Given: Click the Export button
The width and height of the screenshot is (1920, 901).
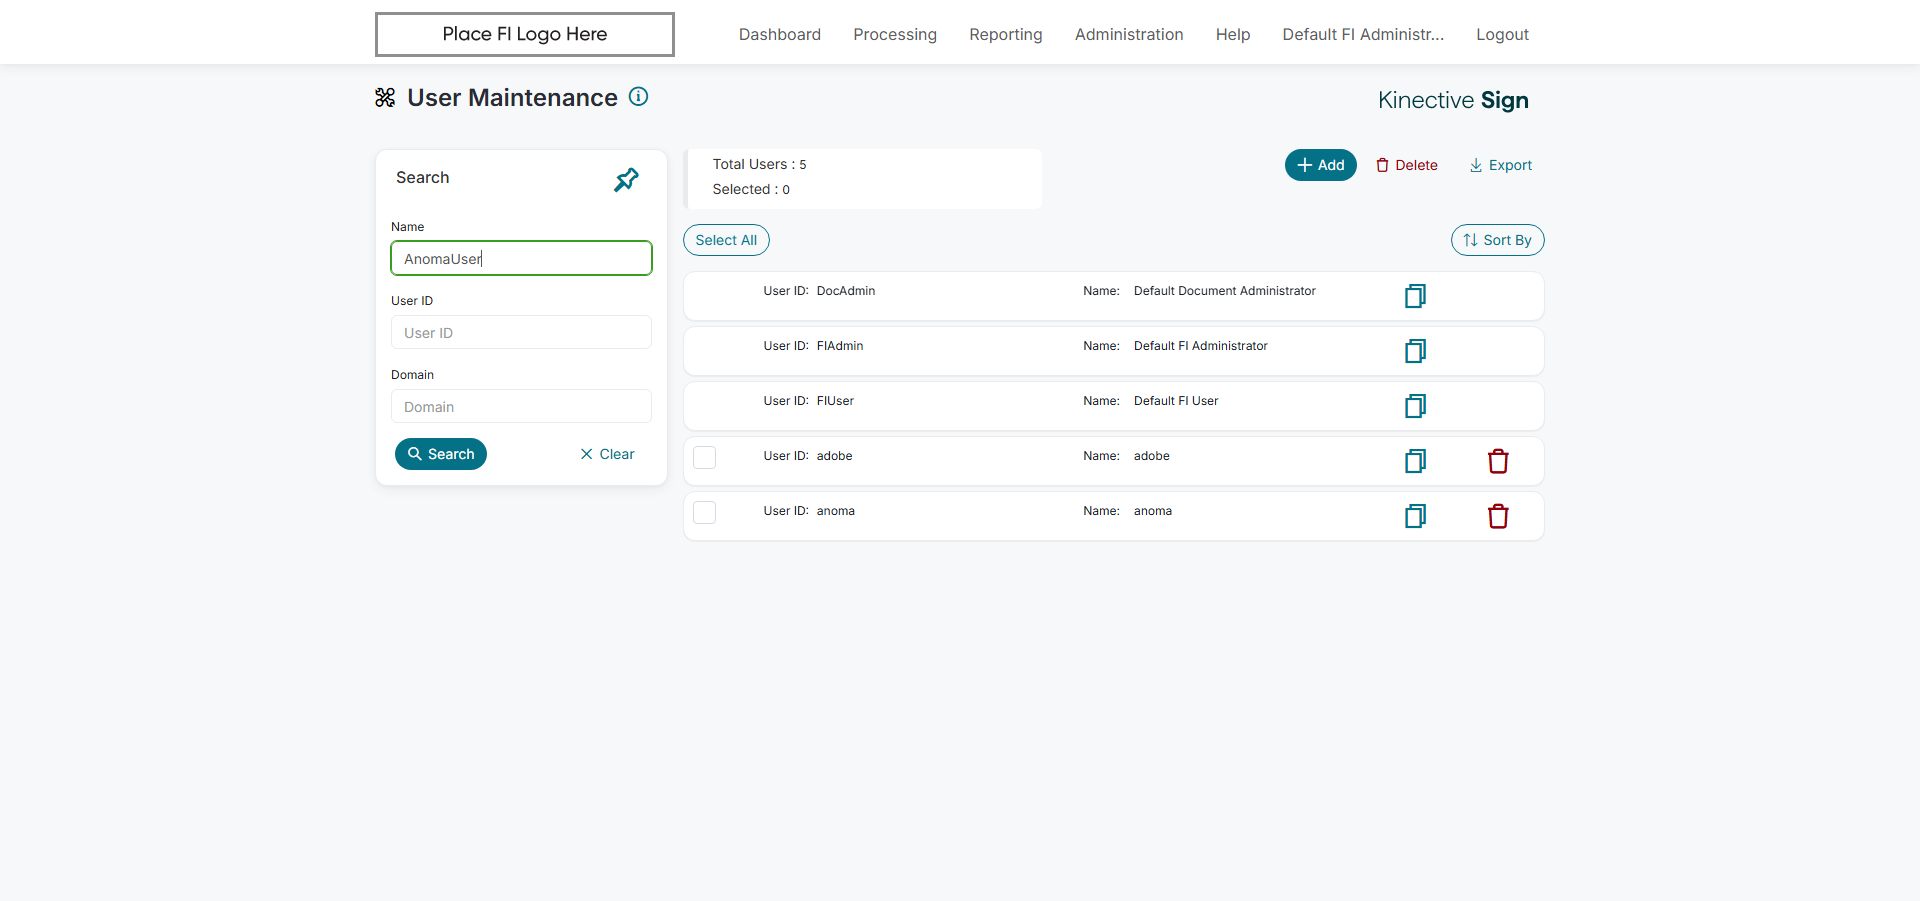Looking at the screenshot, I should point(1500,165).
